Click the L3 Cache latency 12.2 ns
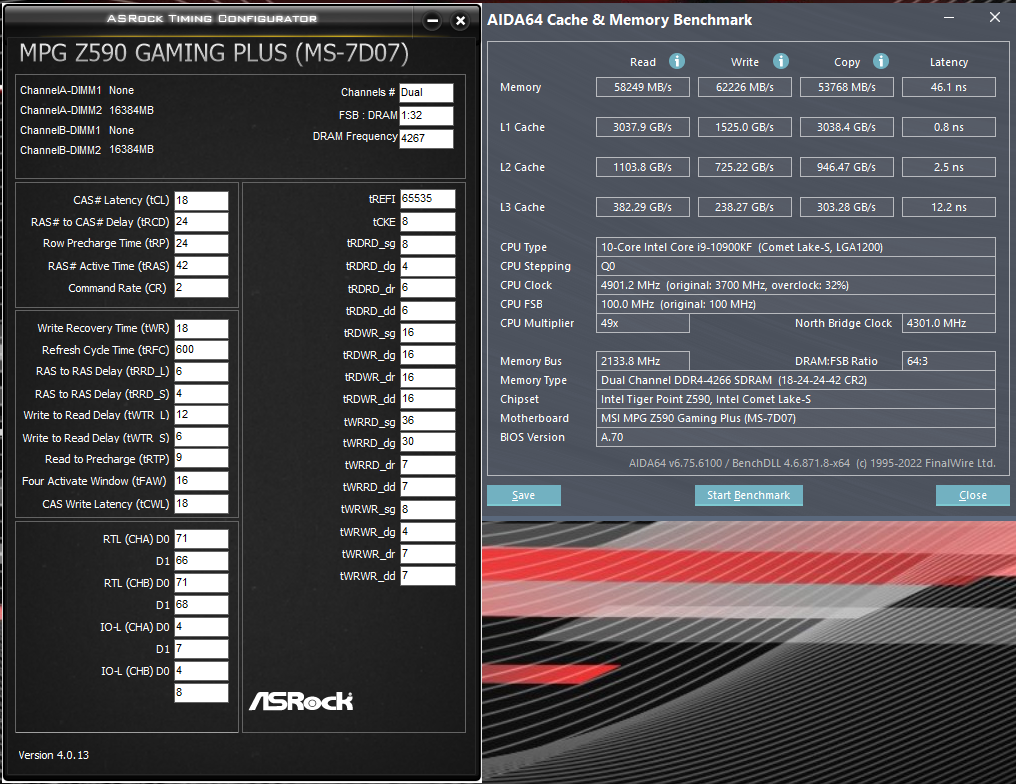The image size is (1016, 784). coord(949,207)
